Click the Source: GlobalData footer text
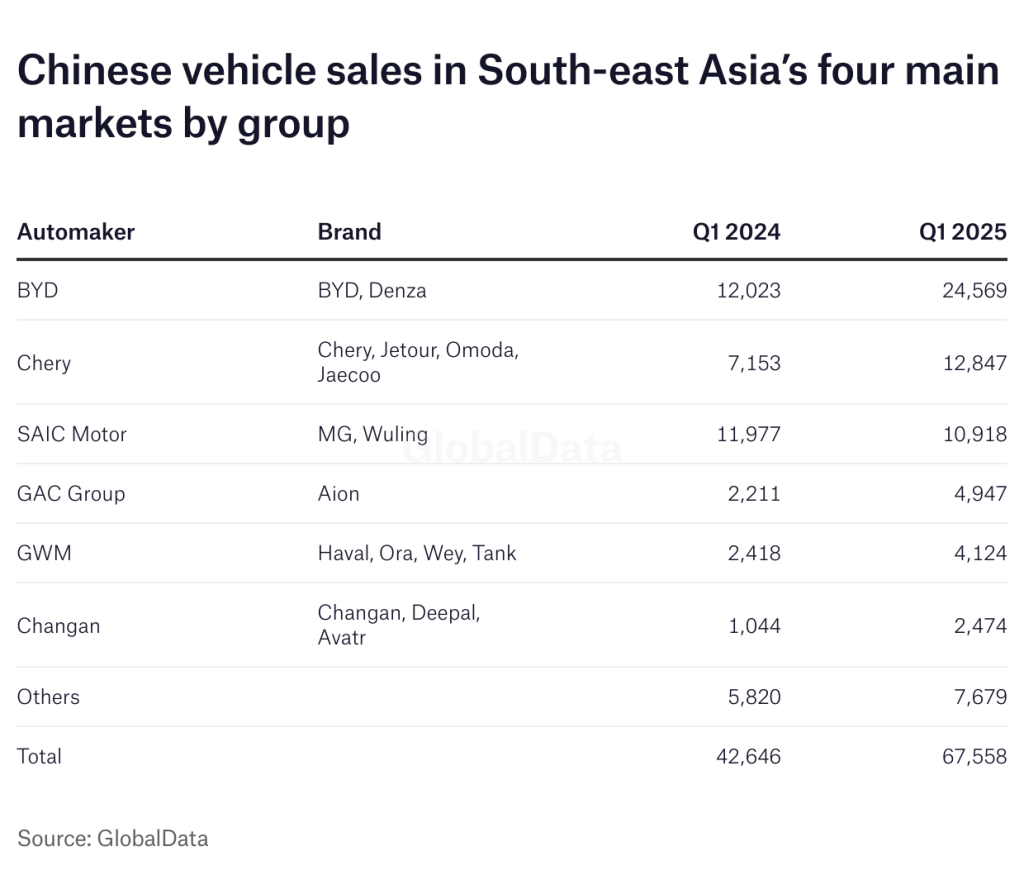1024x894 pixels. [113, 838]
